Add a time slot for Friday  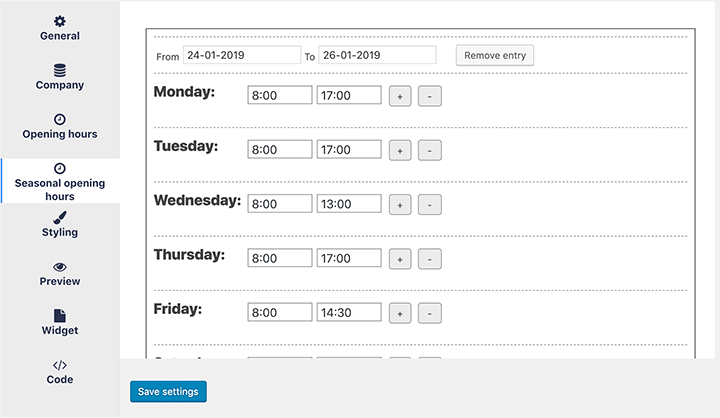(x=400, y=313)
